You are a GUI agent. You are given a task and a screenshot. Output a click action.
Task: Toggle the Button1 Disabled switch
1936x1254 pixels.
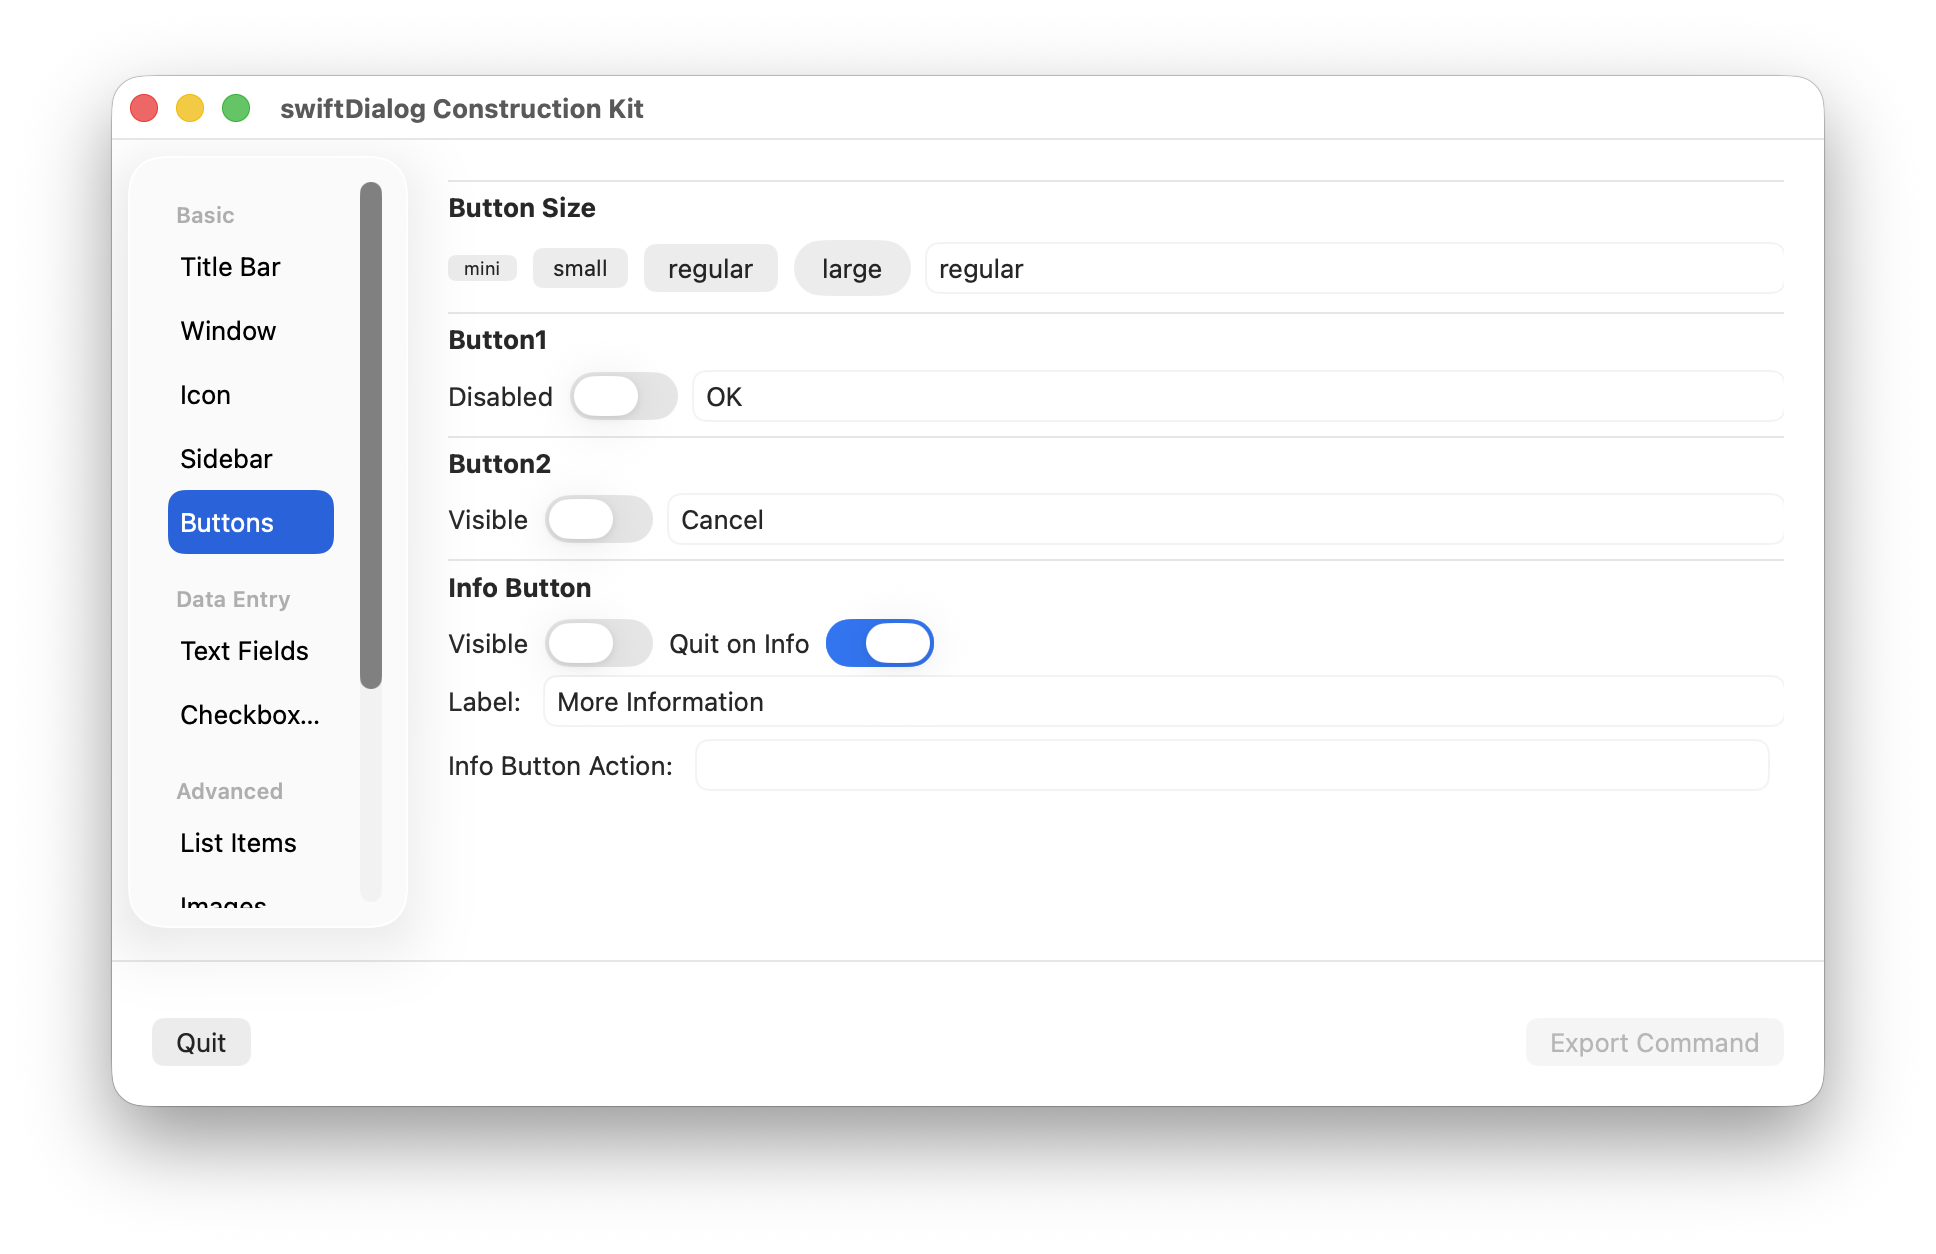pyautogui.click(x=623, y=397)
